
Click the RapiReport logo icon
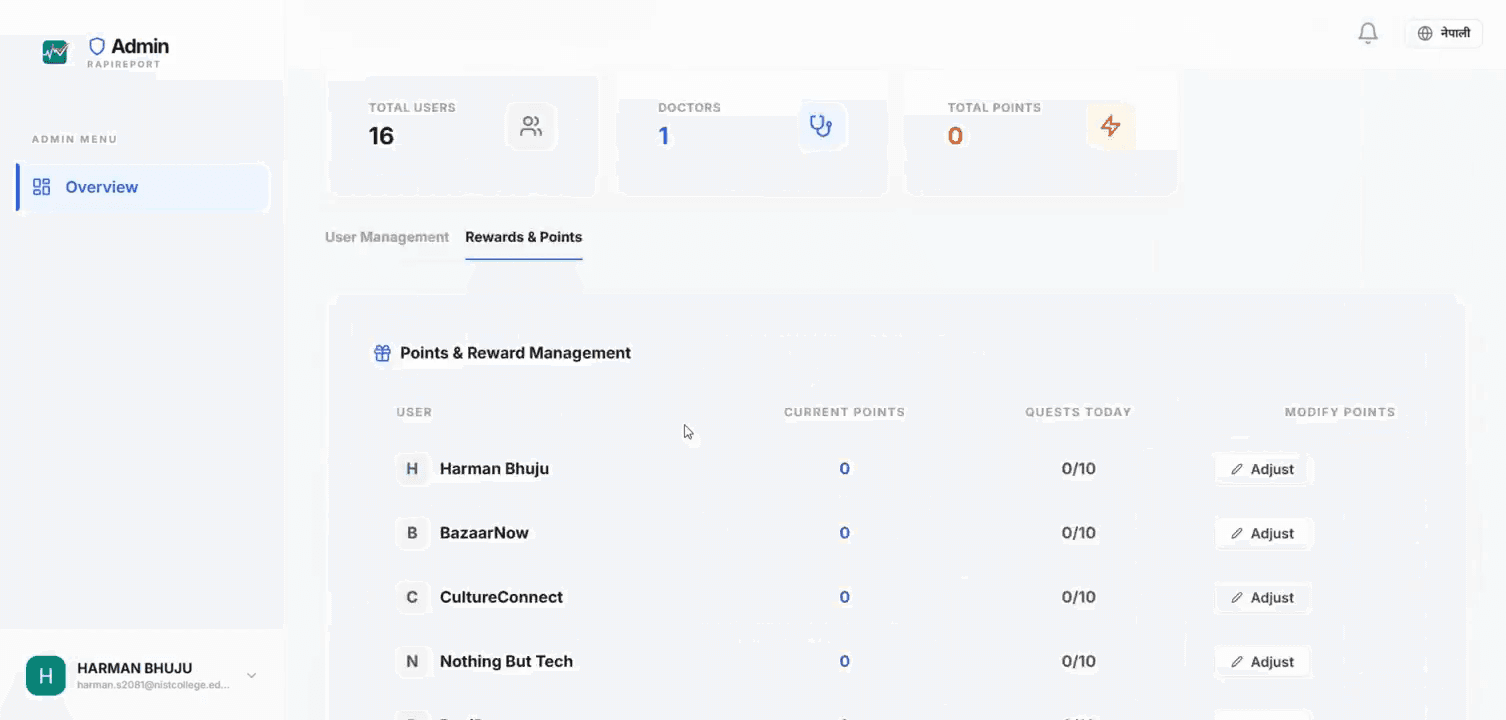(x=55, y=52)
